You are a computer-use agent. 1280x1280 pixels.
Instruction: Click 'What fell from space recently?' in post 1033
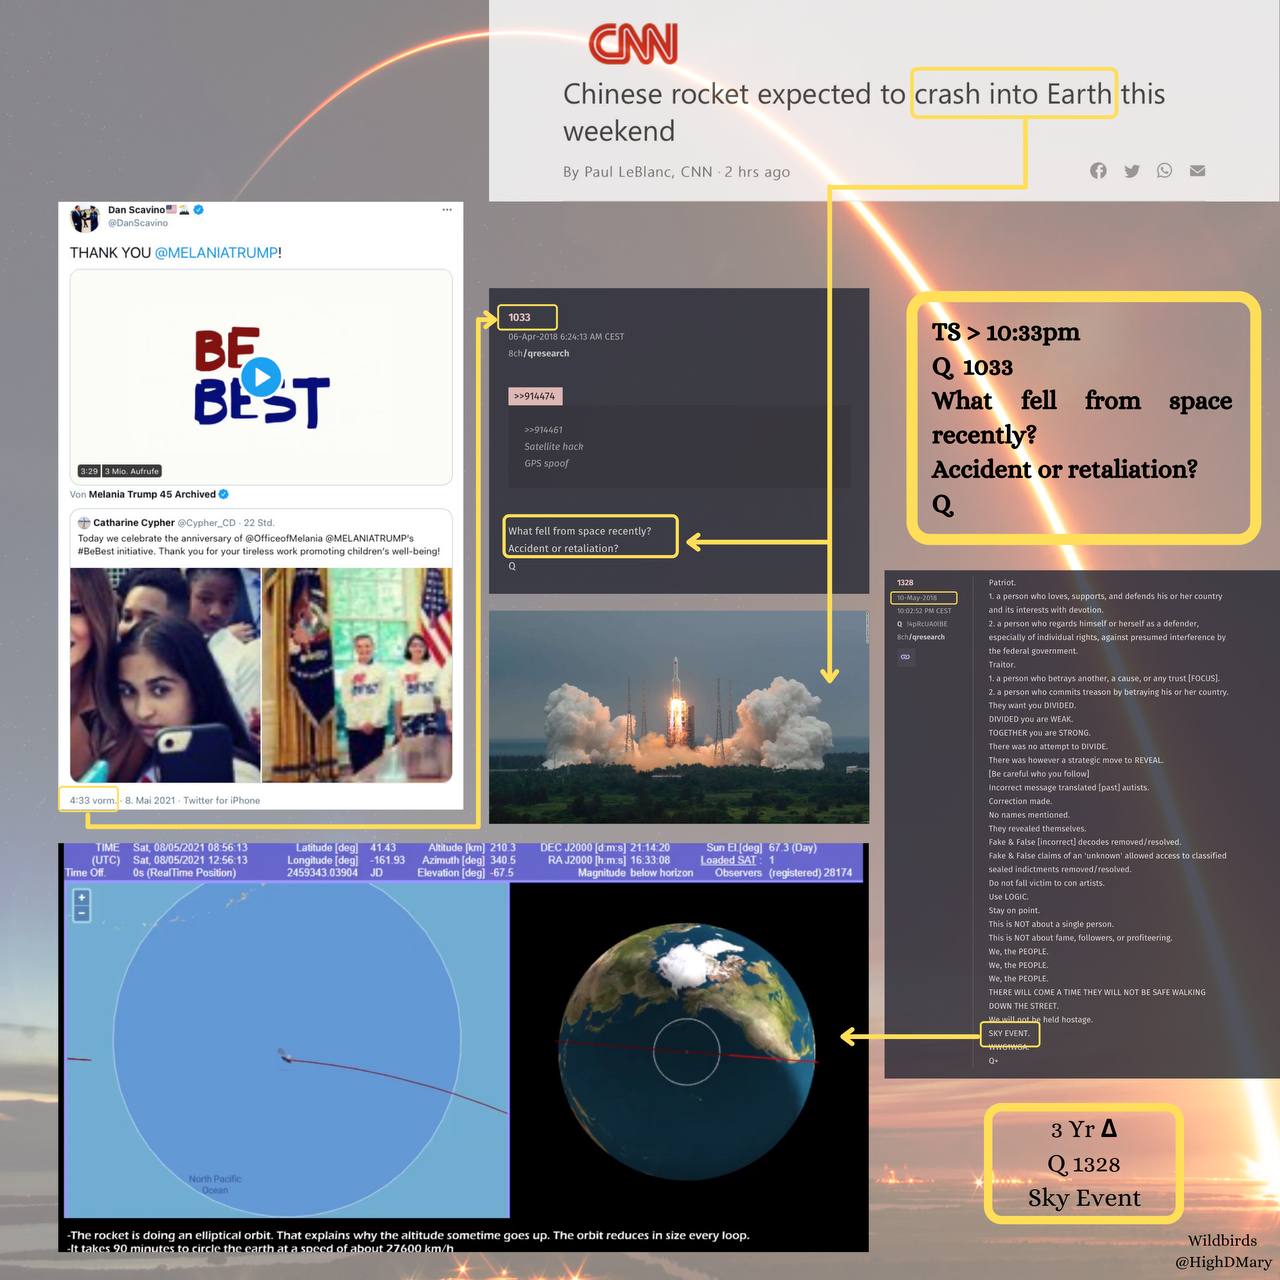coord(579,531)
